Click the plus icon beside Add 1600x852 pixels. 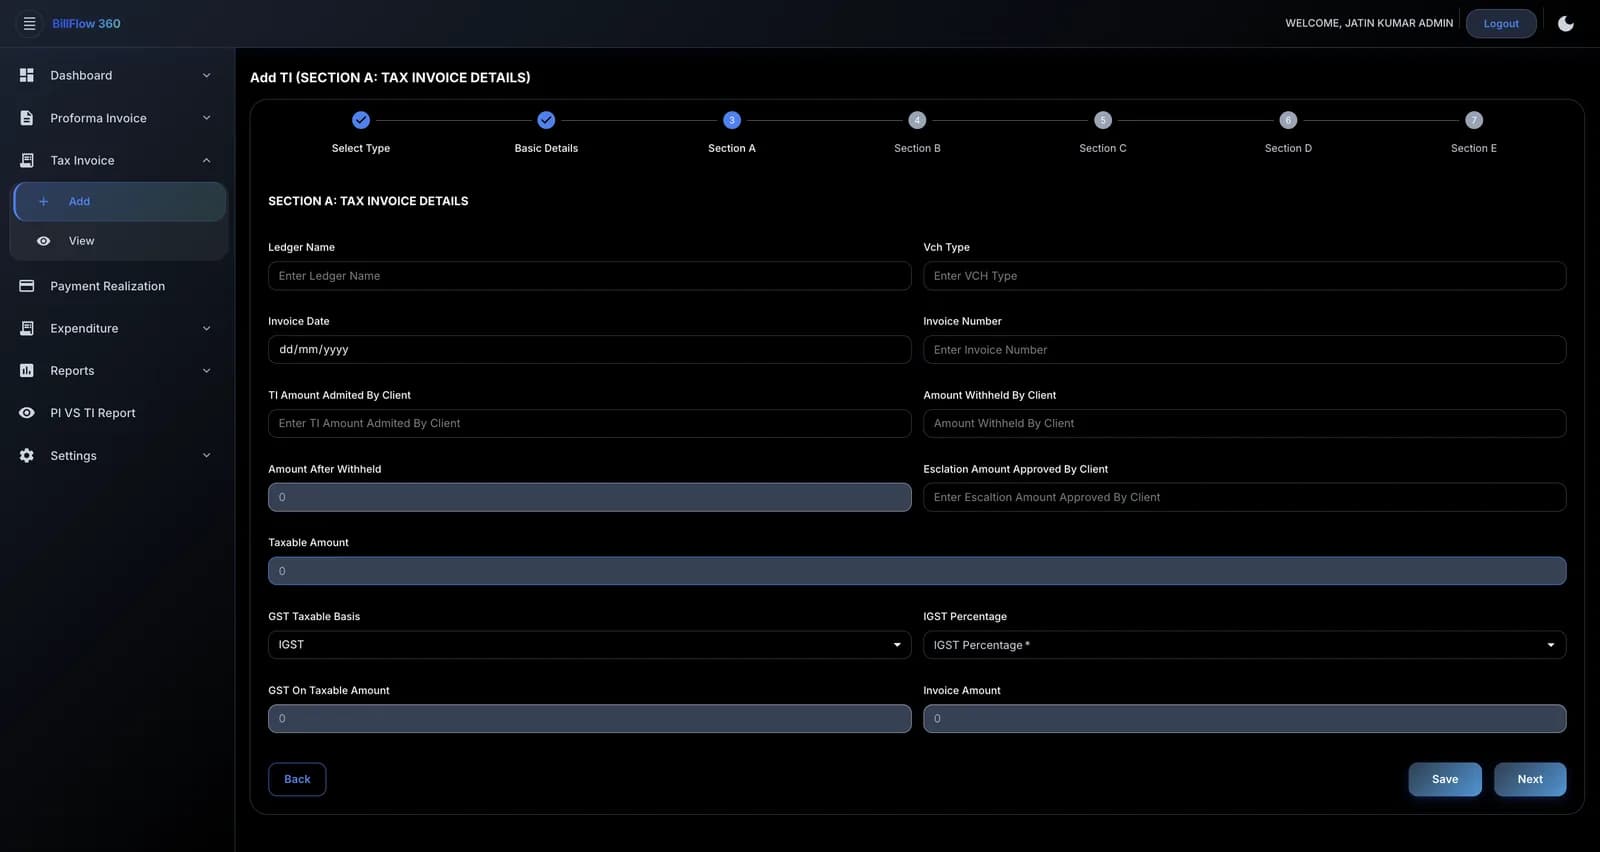[x=43, y=201]
